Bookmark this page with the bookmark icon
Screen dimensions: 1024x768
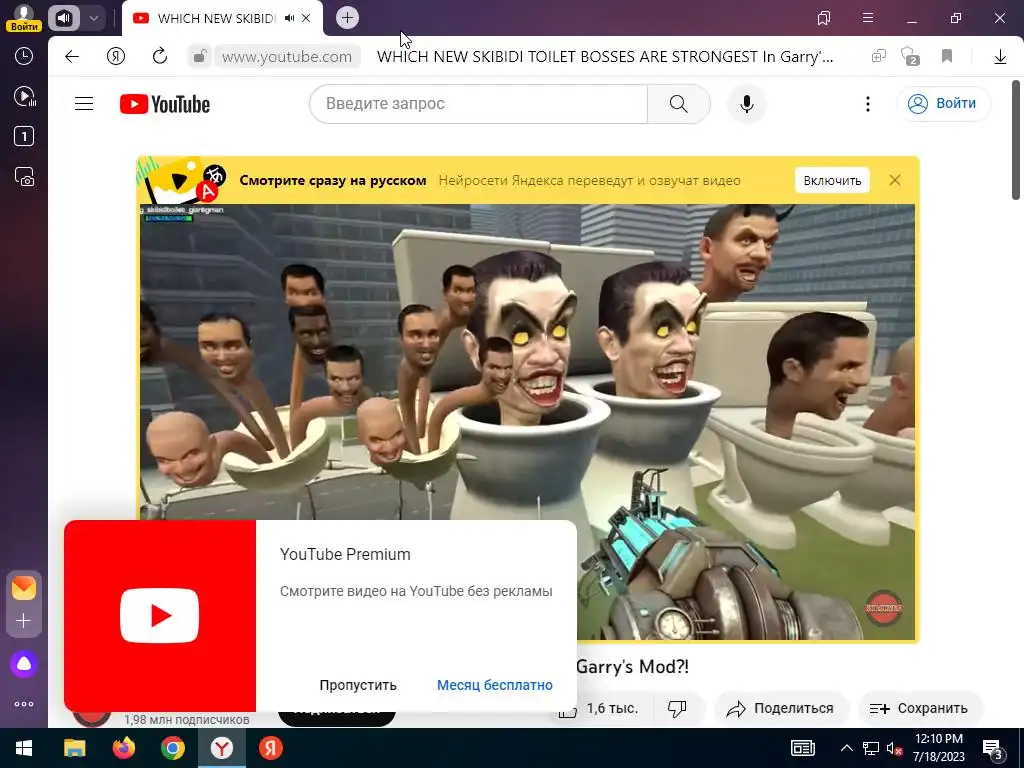[947, 57]
